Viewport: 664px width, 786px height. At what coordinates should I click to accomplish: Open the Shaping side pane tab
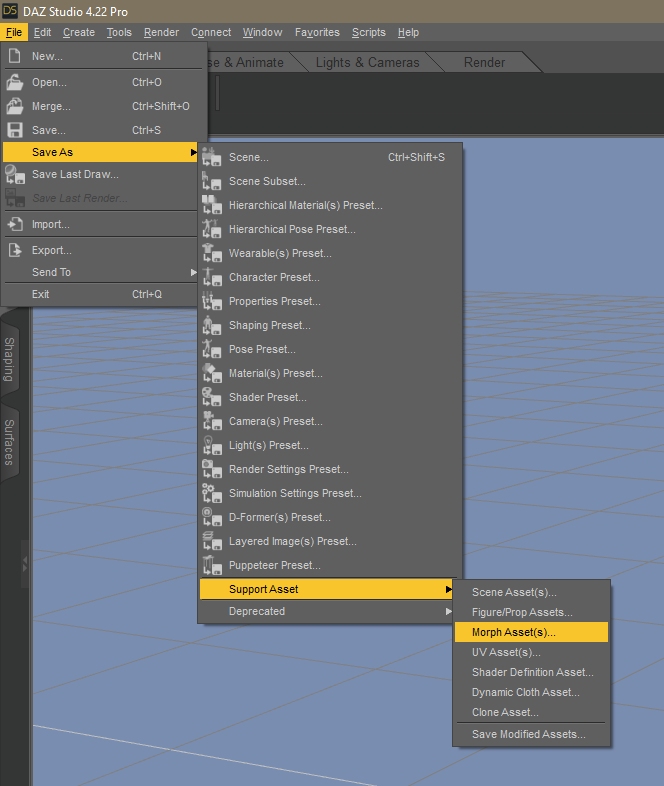pos(9,359)
